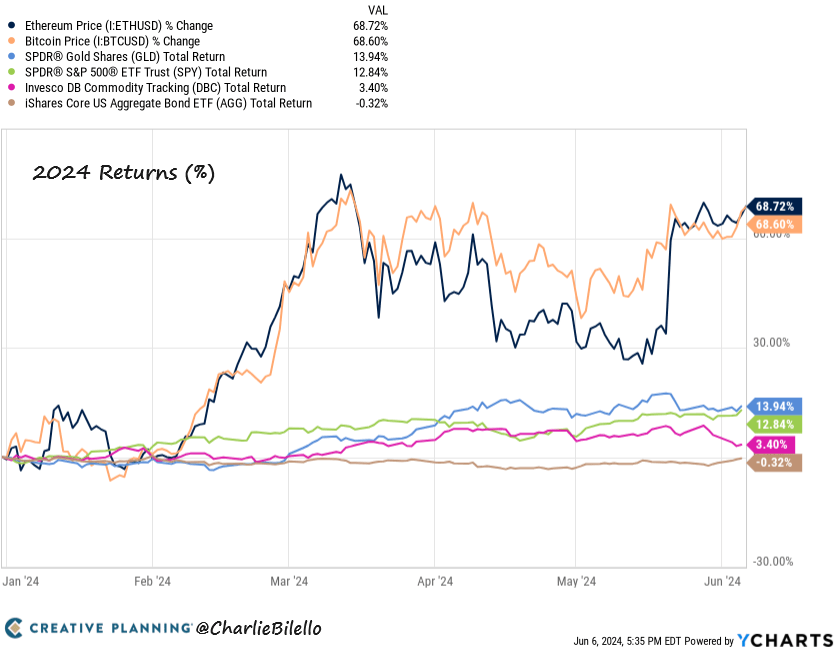This screenshot has width=835, height=651.
Task: Click the 68.72% Ethereum end-of-line flag
Action: coord(775,206)
